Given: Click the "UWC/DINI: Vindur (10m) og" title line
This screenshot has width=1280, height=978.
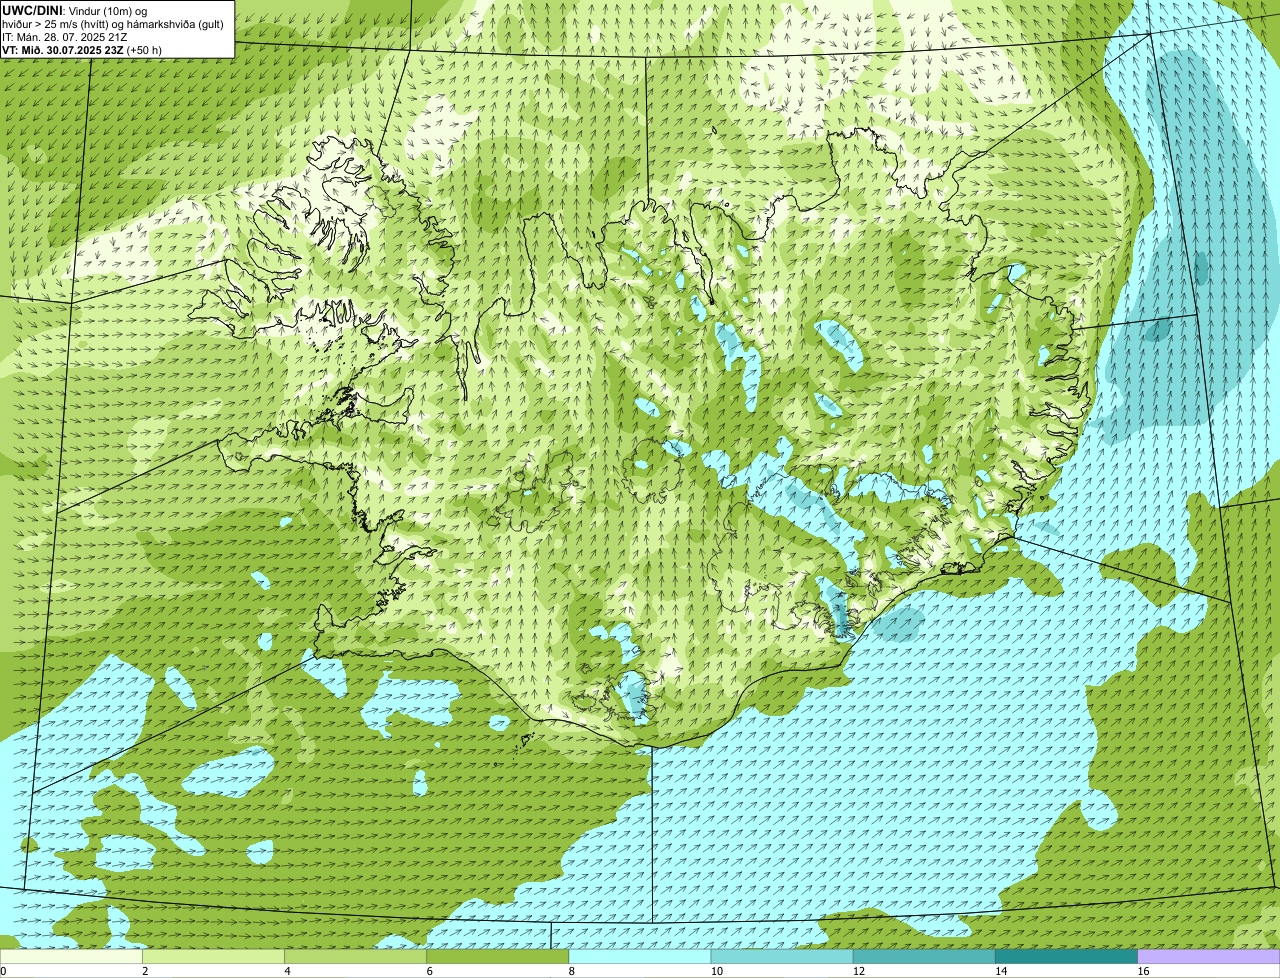Looking at the screenshot, I should (x=75, y=11).
